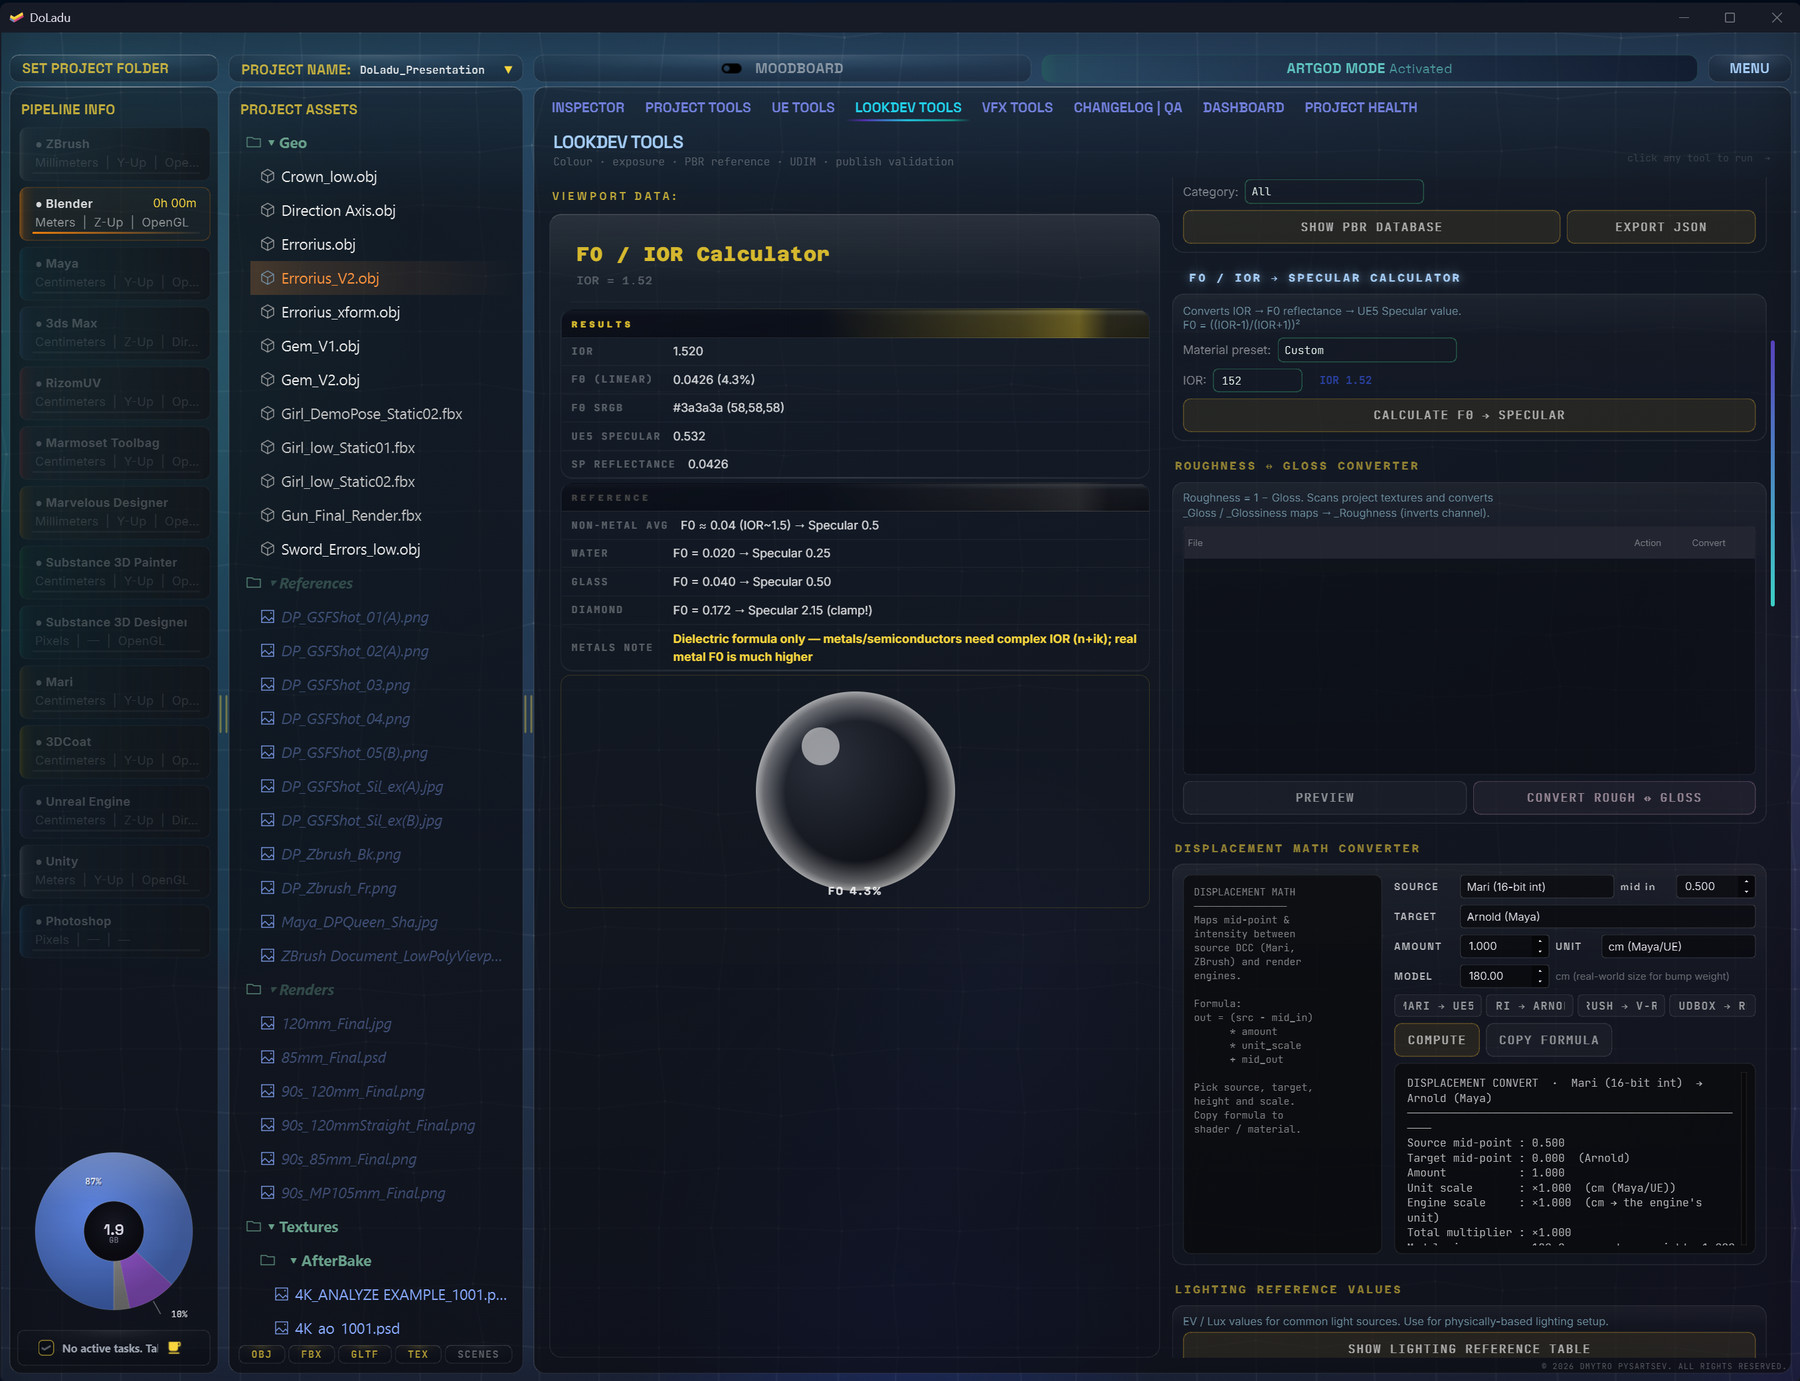Click the image icon beside 4K_ANALYZE EXAMPLE_1001

pos(281,1294)
